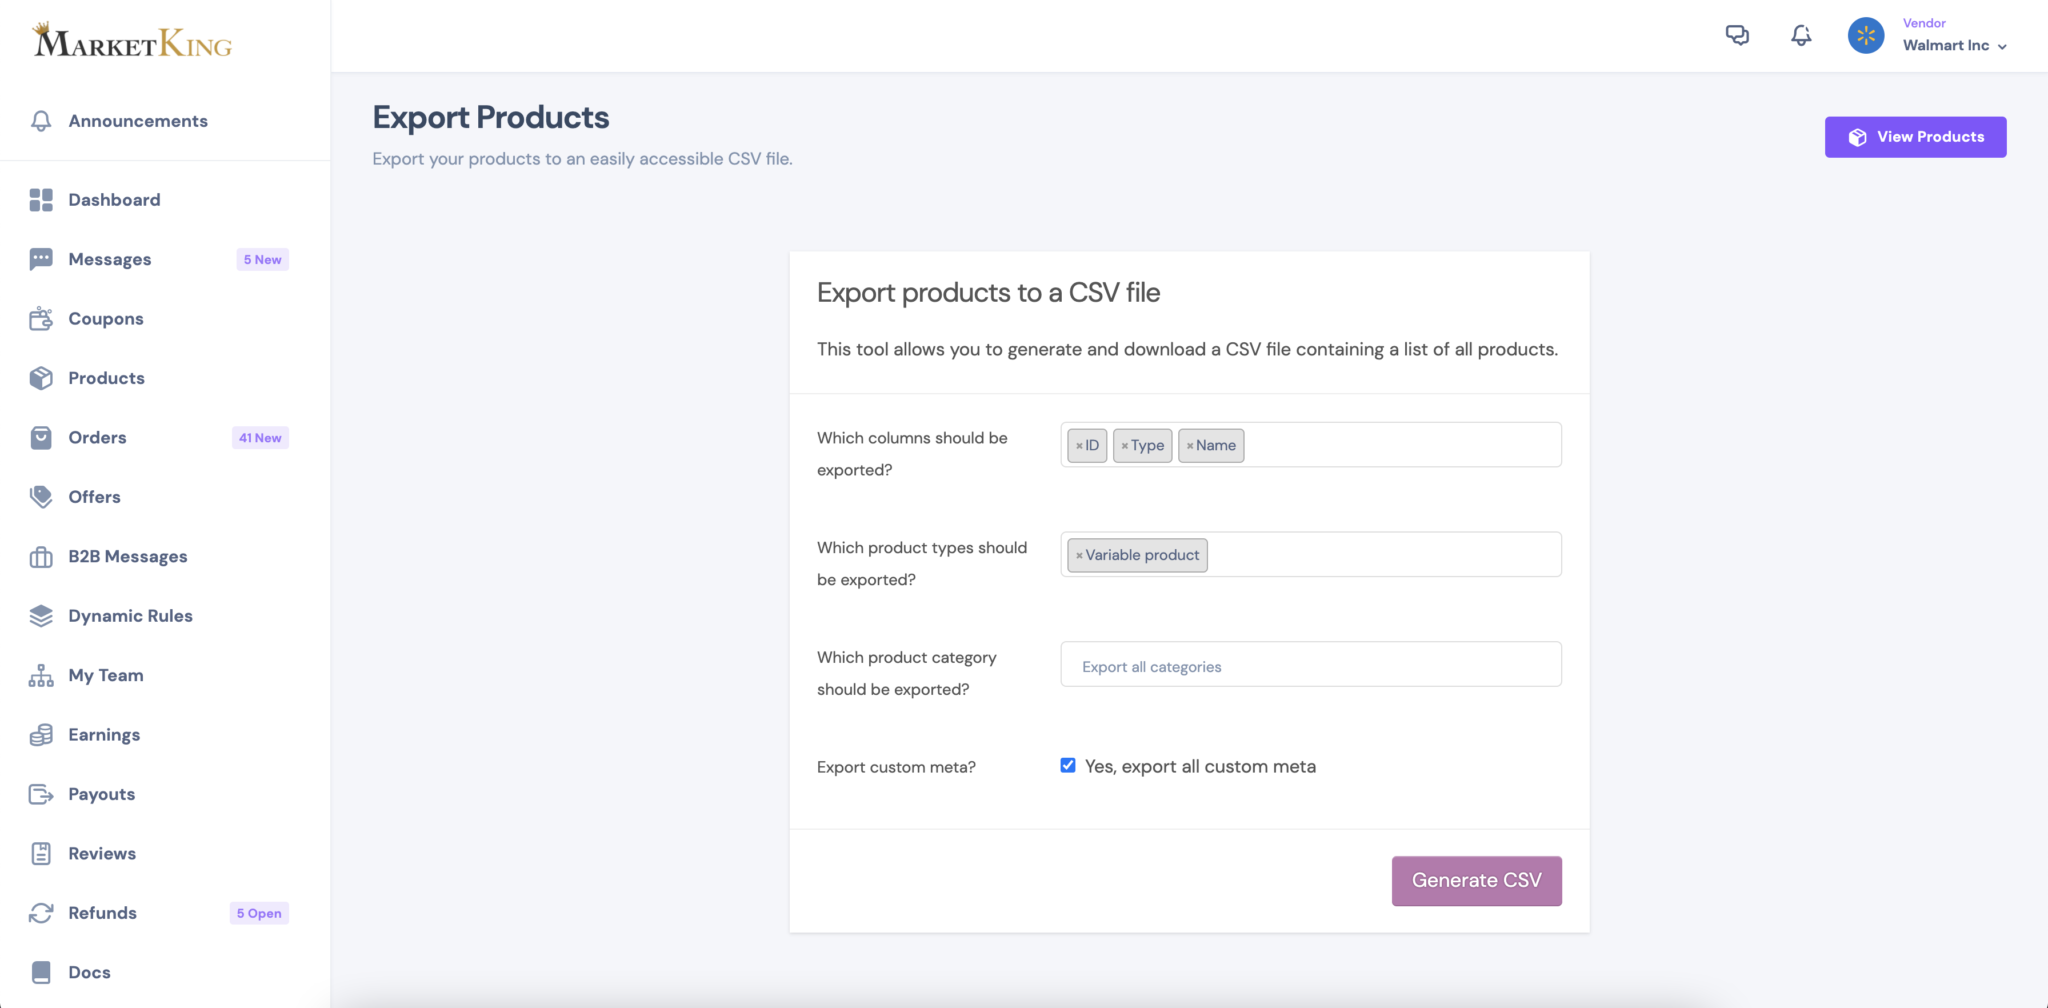The height and width of the screenshot is (1008, 2048).
Task: Click the My Team hierarchy icon
Action: (41, 676)
